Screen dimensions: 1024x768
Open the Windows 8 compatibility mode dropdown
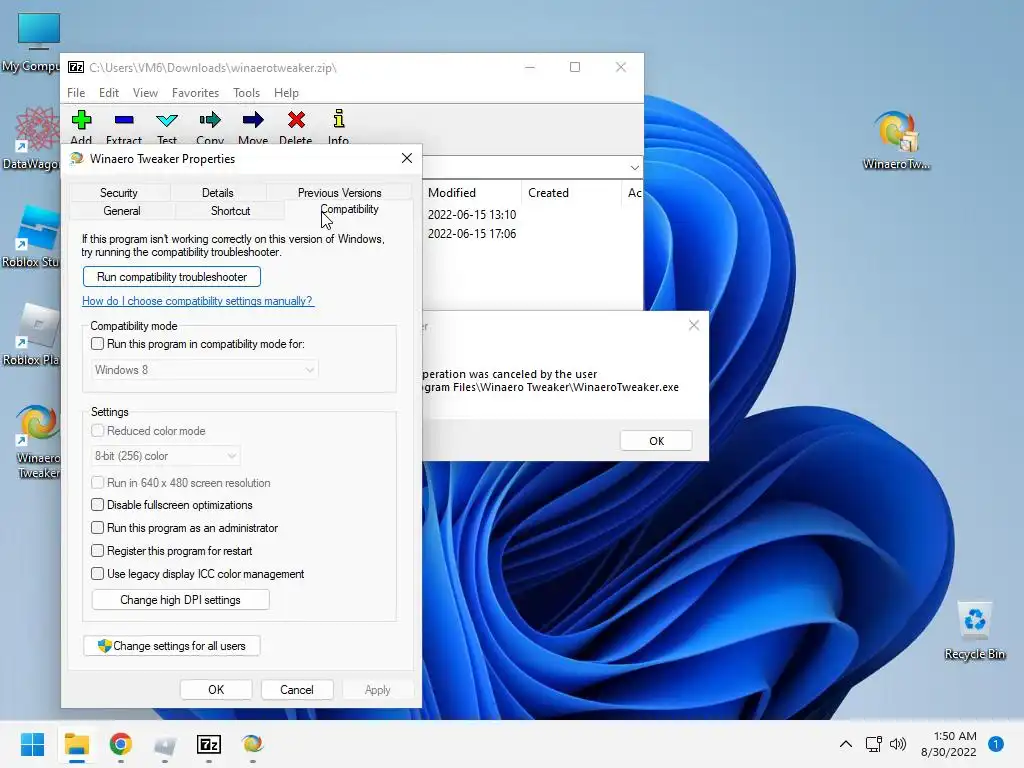204,370
